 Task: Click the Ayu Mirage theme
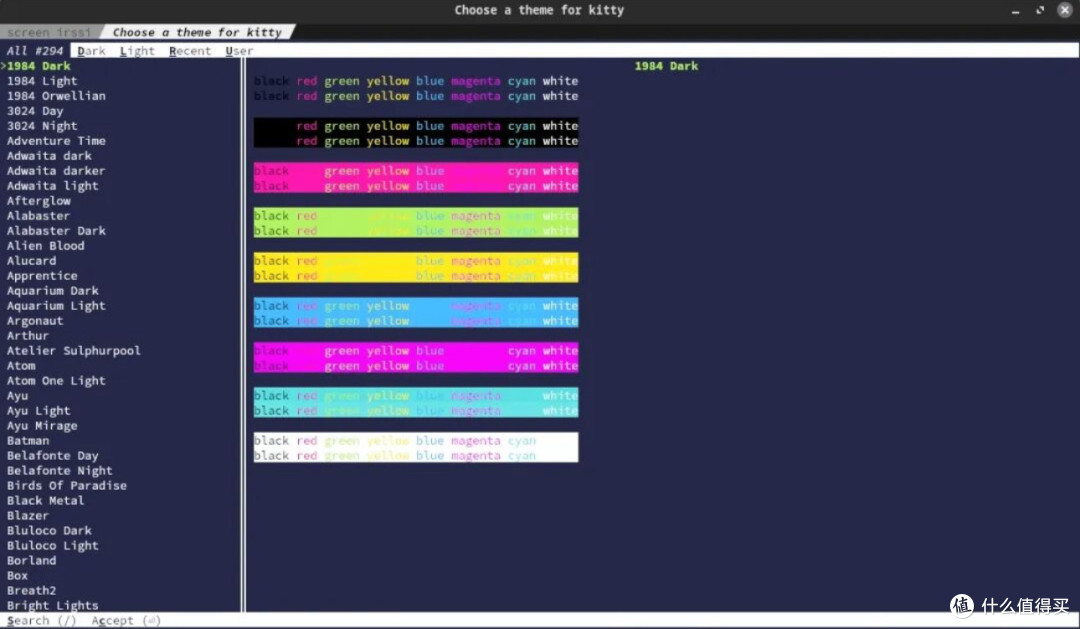(42, 426)
